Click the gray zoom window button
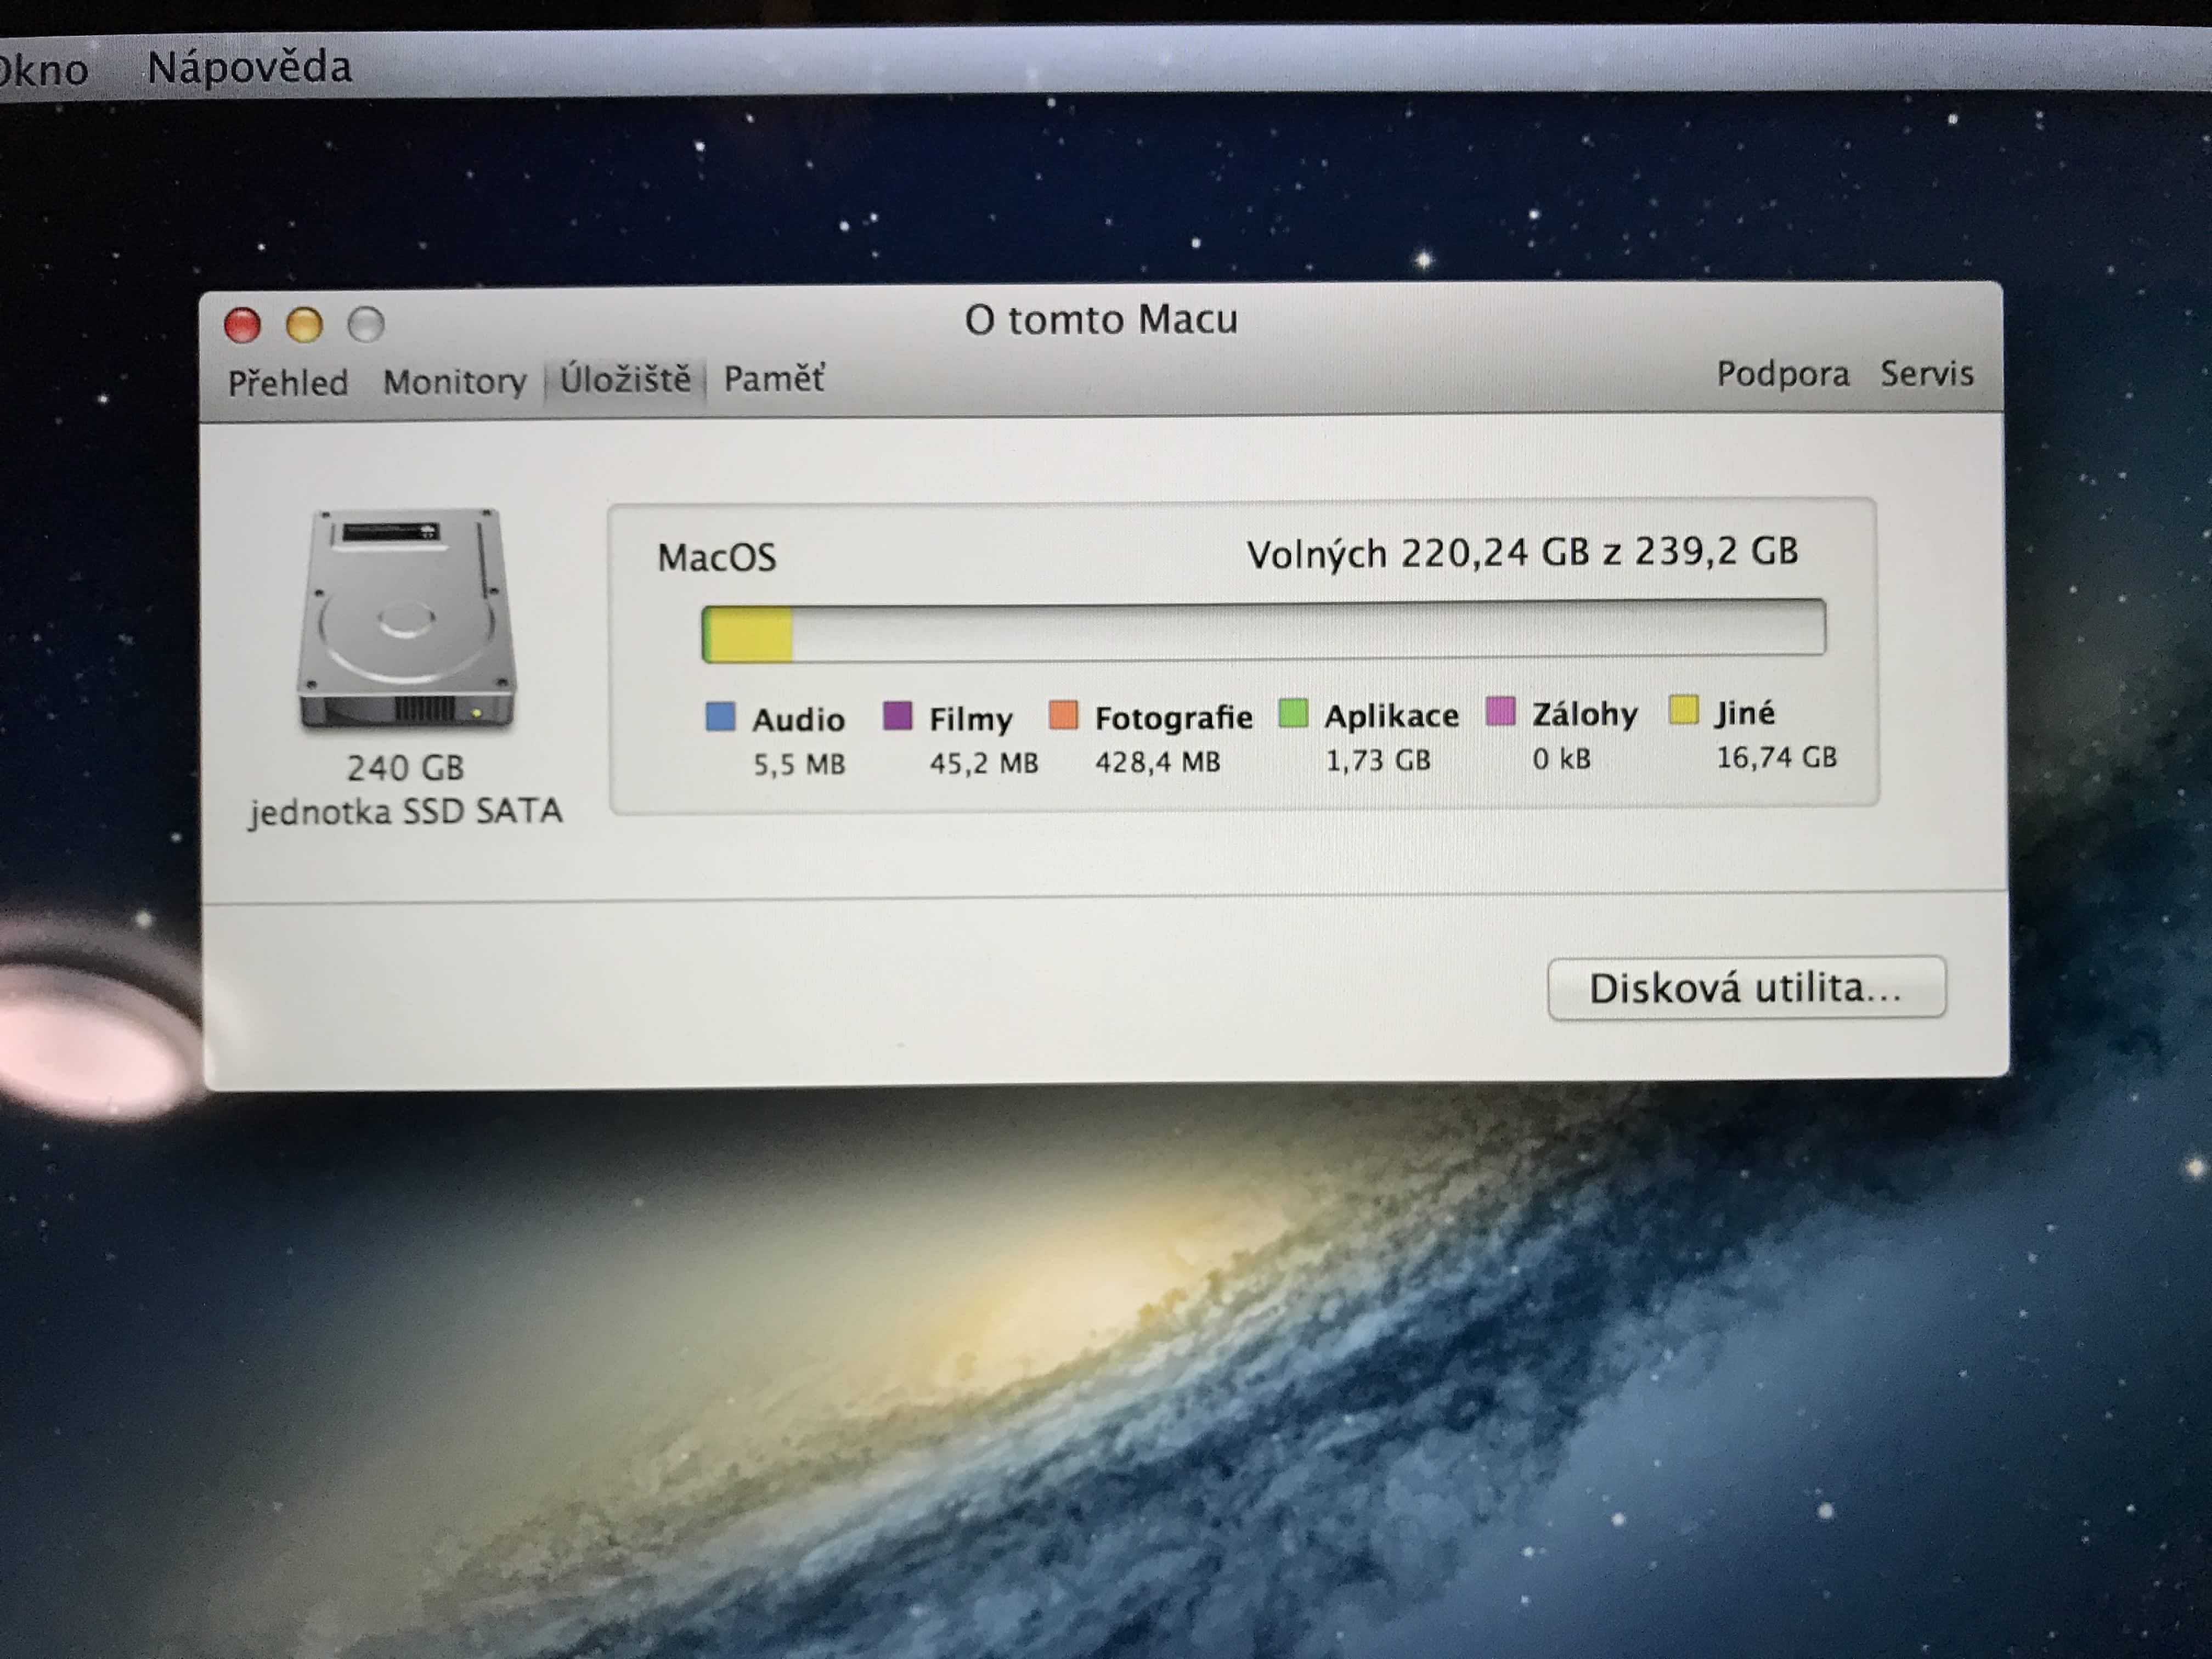 [366, 324]
